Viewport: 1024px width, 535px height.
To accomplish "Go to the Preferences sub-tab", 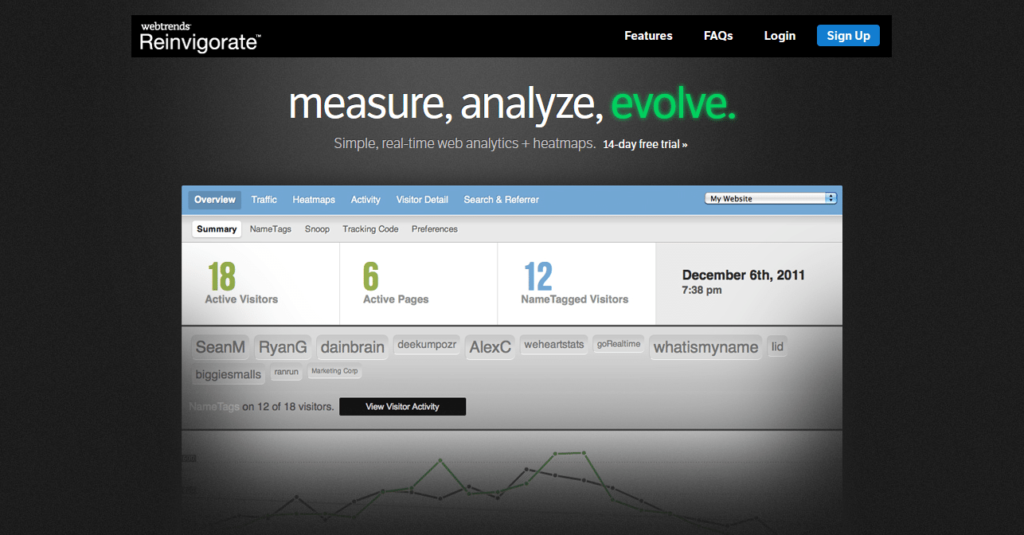I will tap(434, 229).
